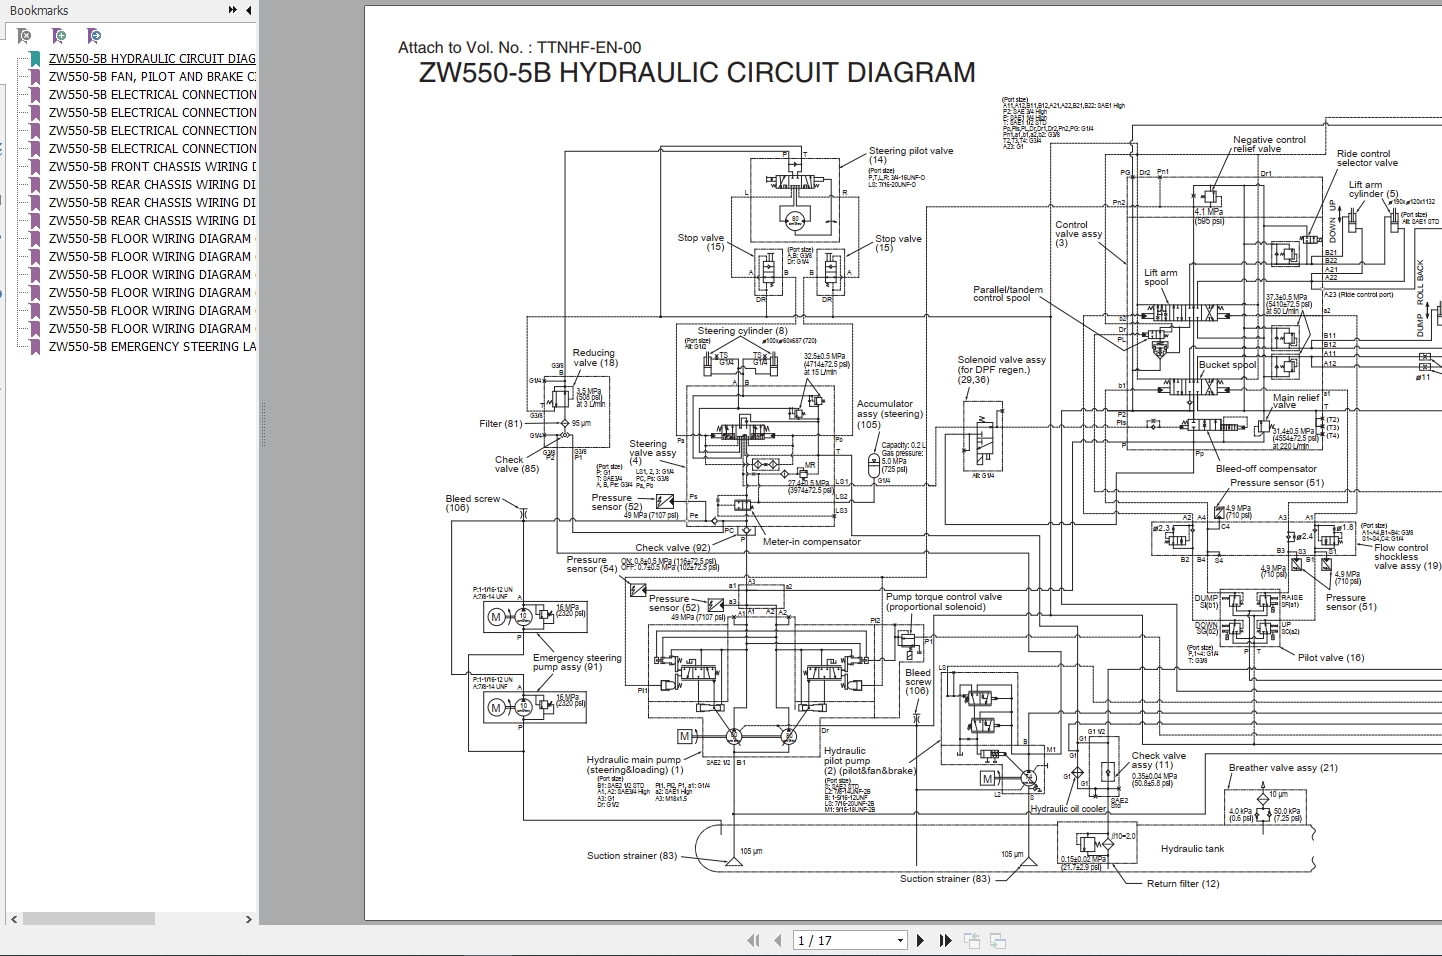Click the Main relief valve label
The height and width of the screenshot is (956, 1442).
coord(1296,401)
